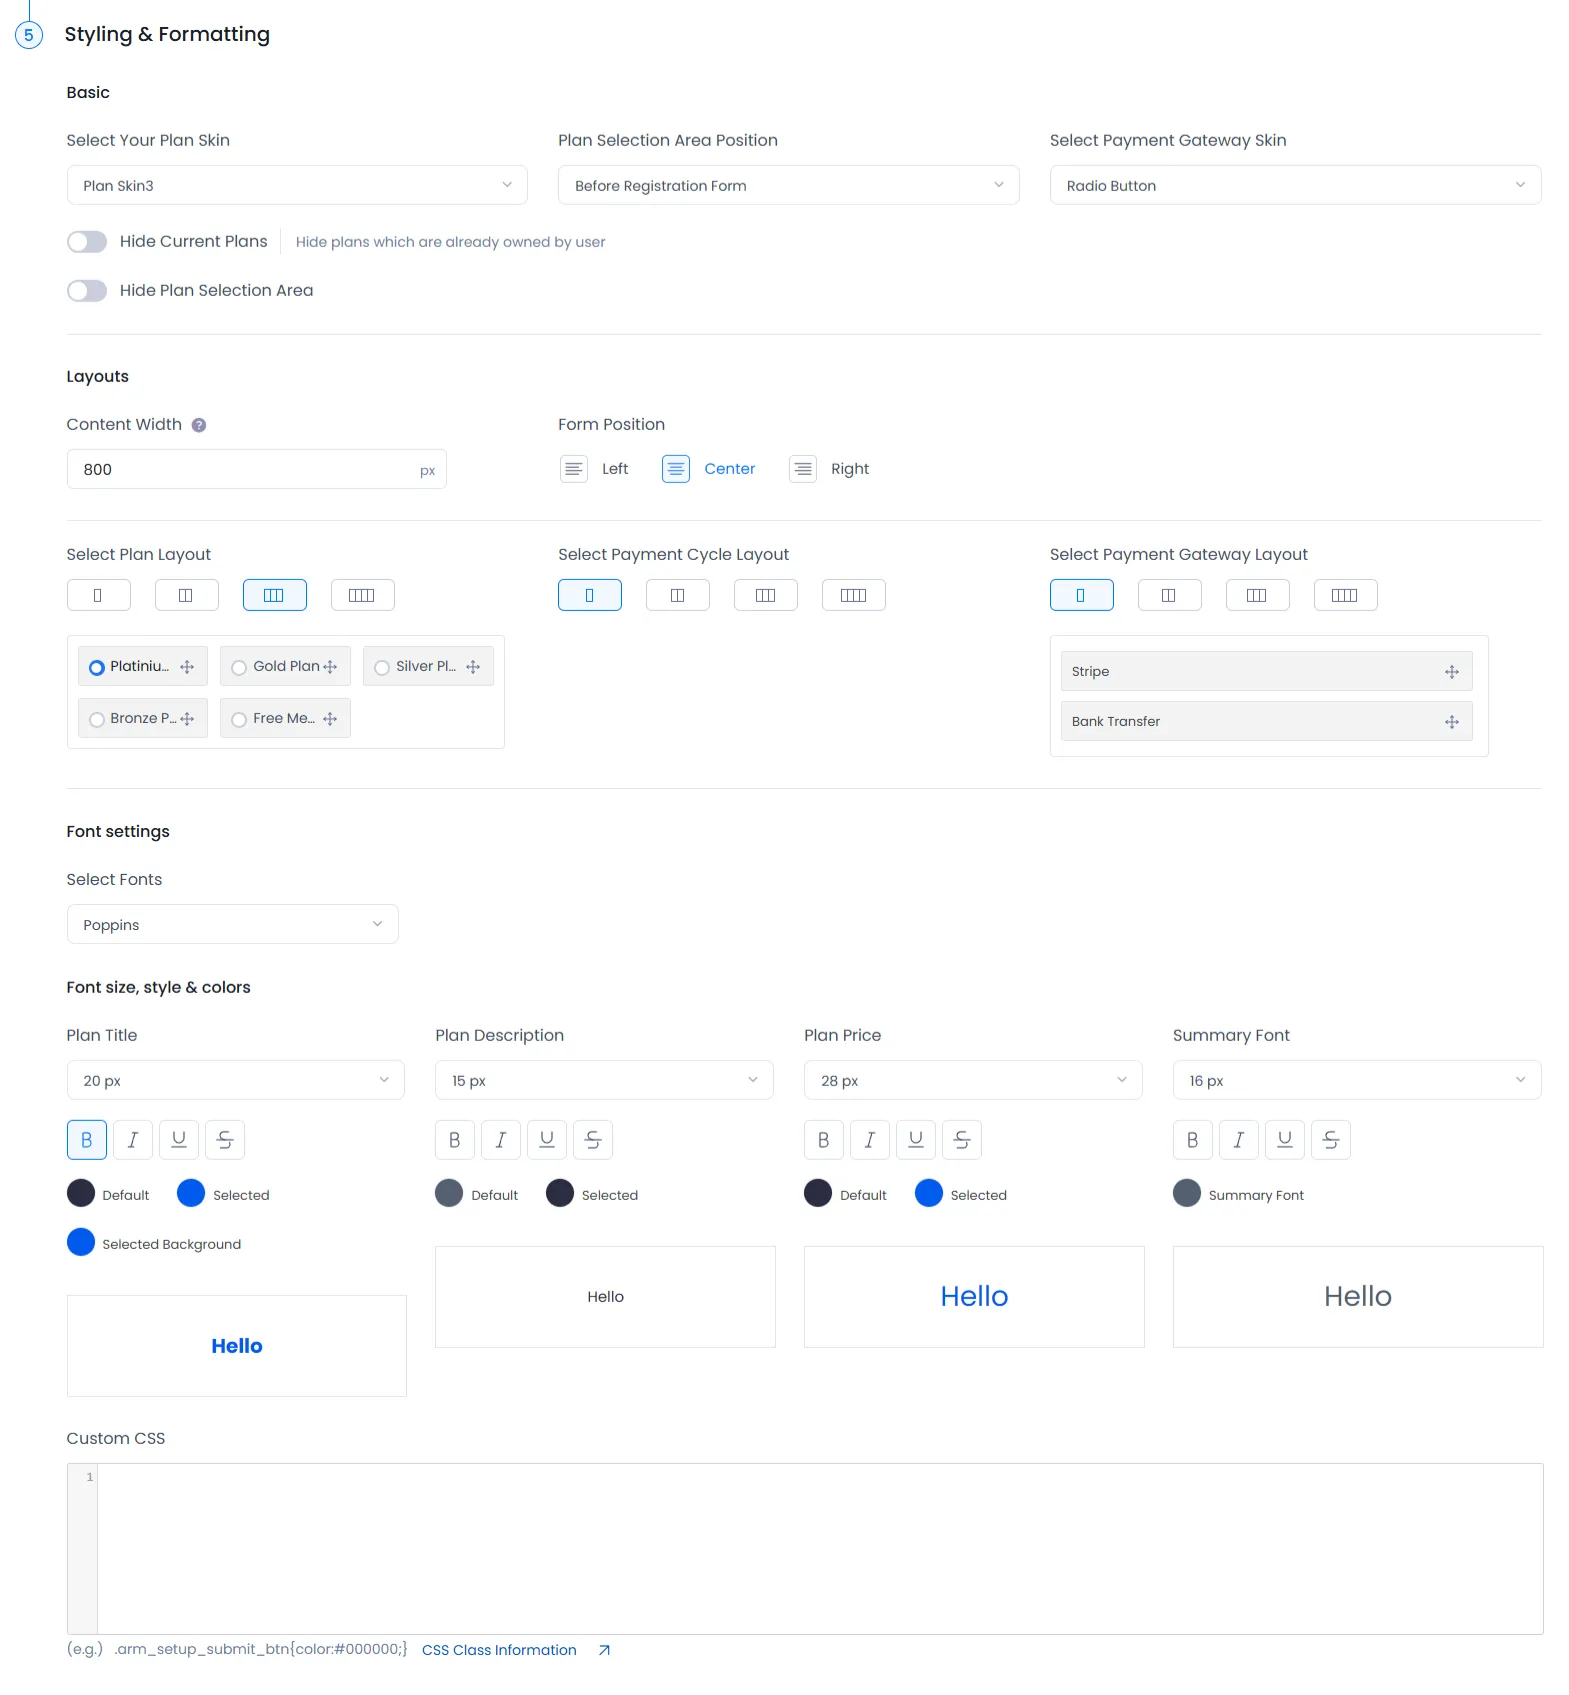The width and height of the screenshot is (1569, 1695).
Task: Select the Gold Plan radio button
Action: (x=239, y=668)
